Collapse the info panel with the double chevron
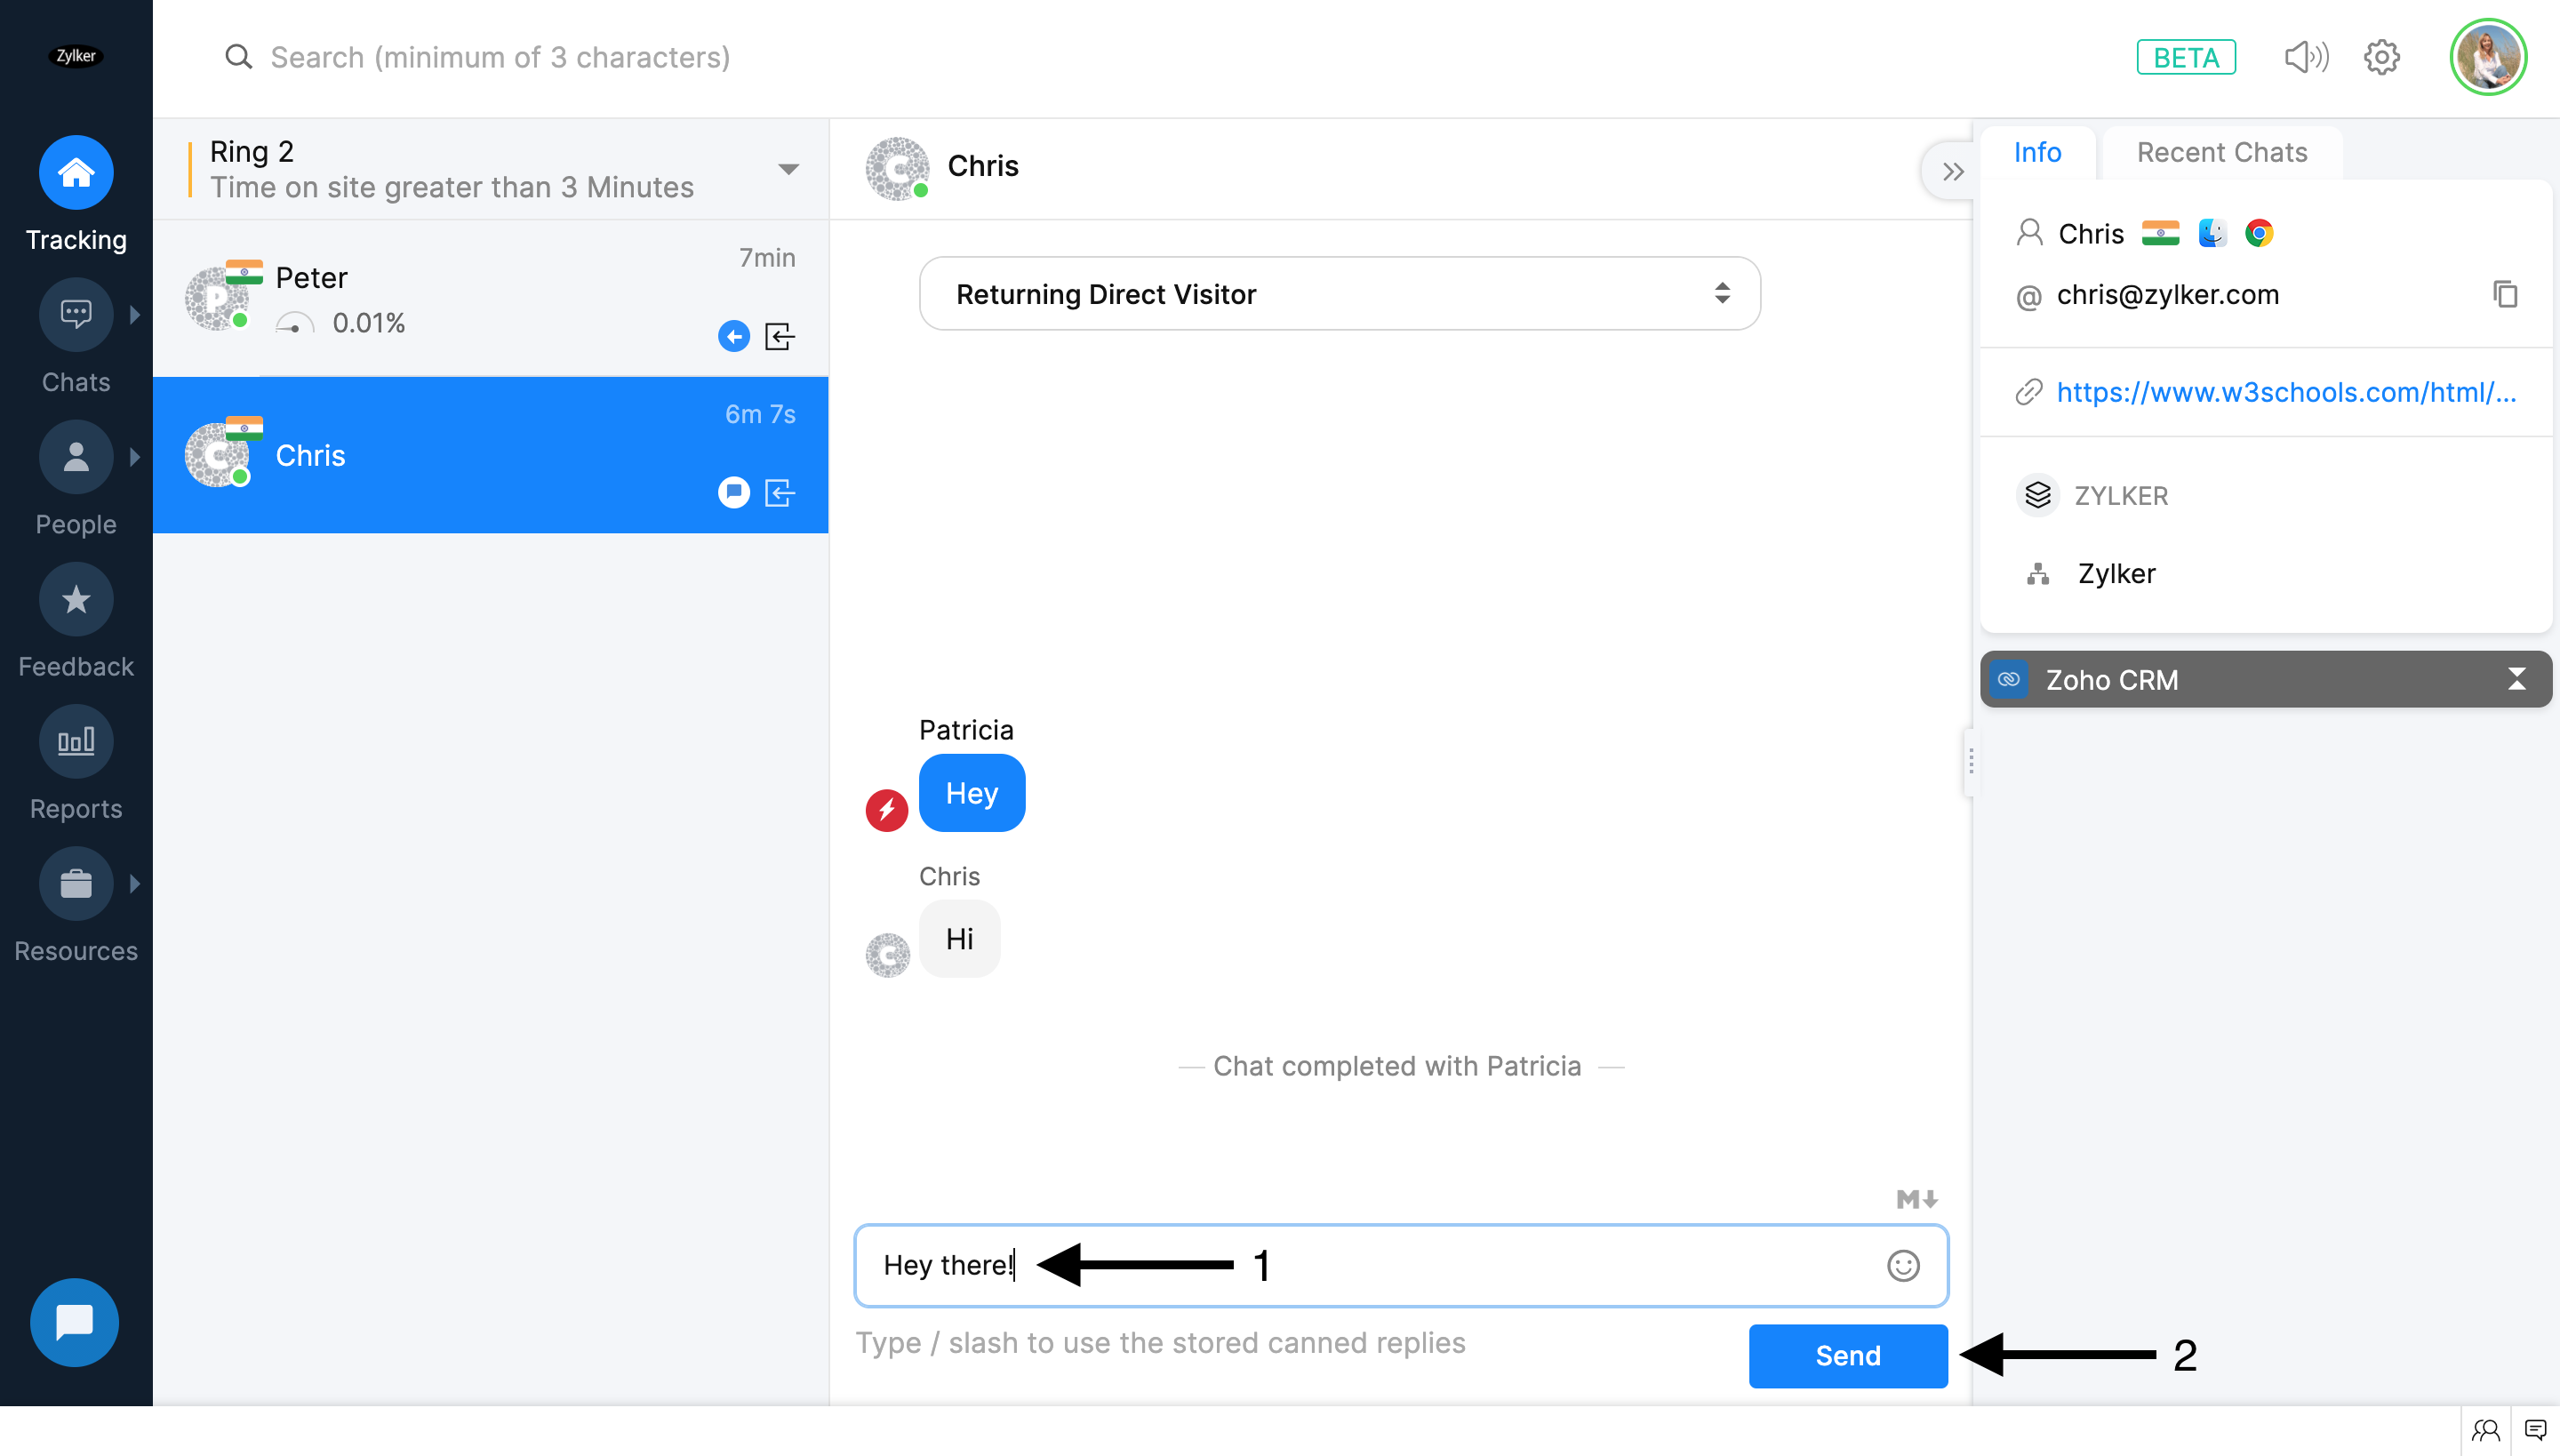 1952,171
